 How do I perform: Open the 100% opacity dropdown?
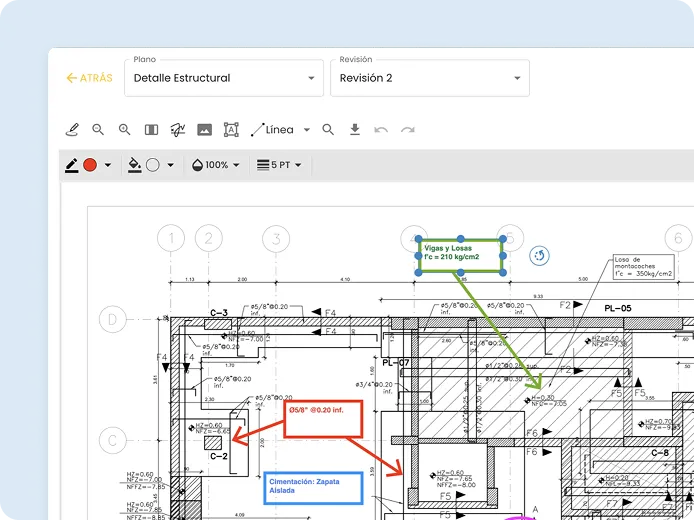click(x=216, y=165)
